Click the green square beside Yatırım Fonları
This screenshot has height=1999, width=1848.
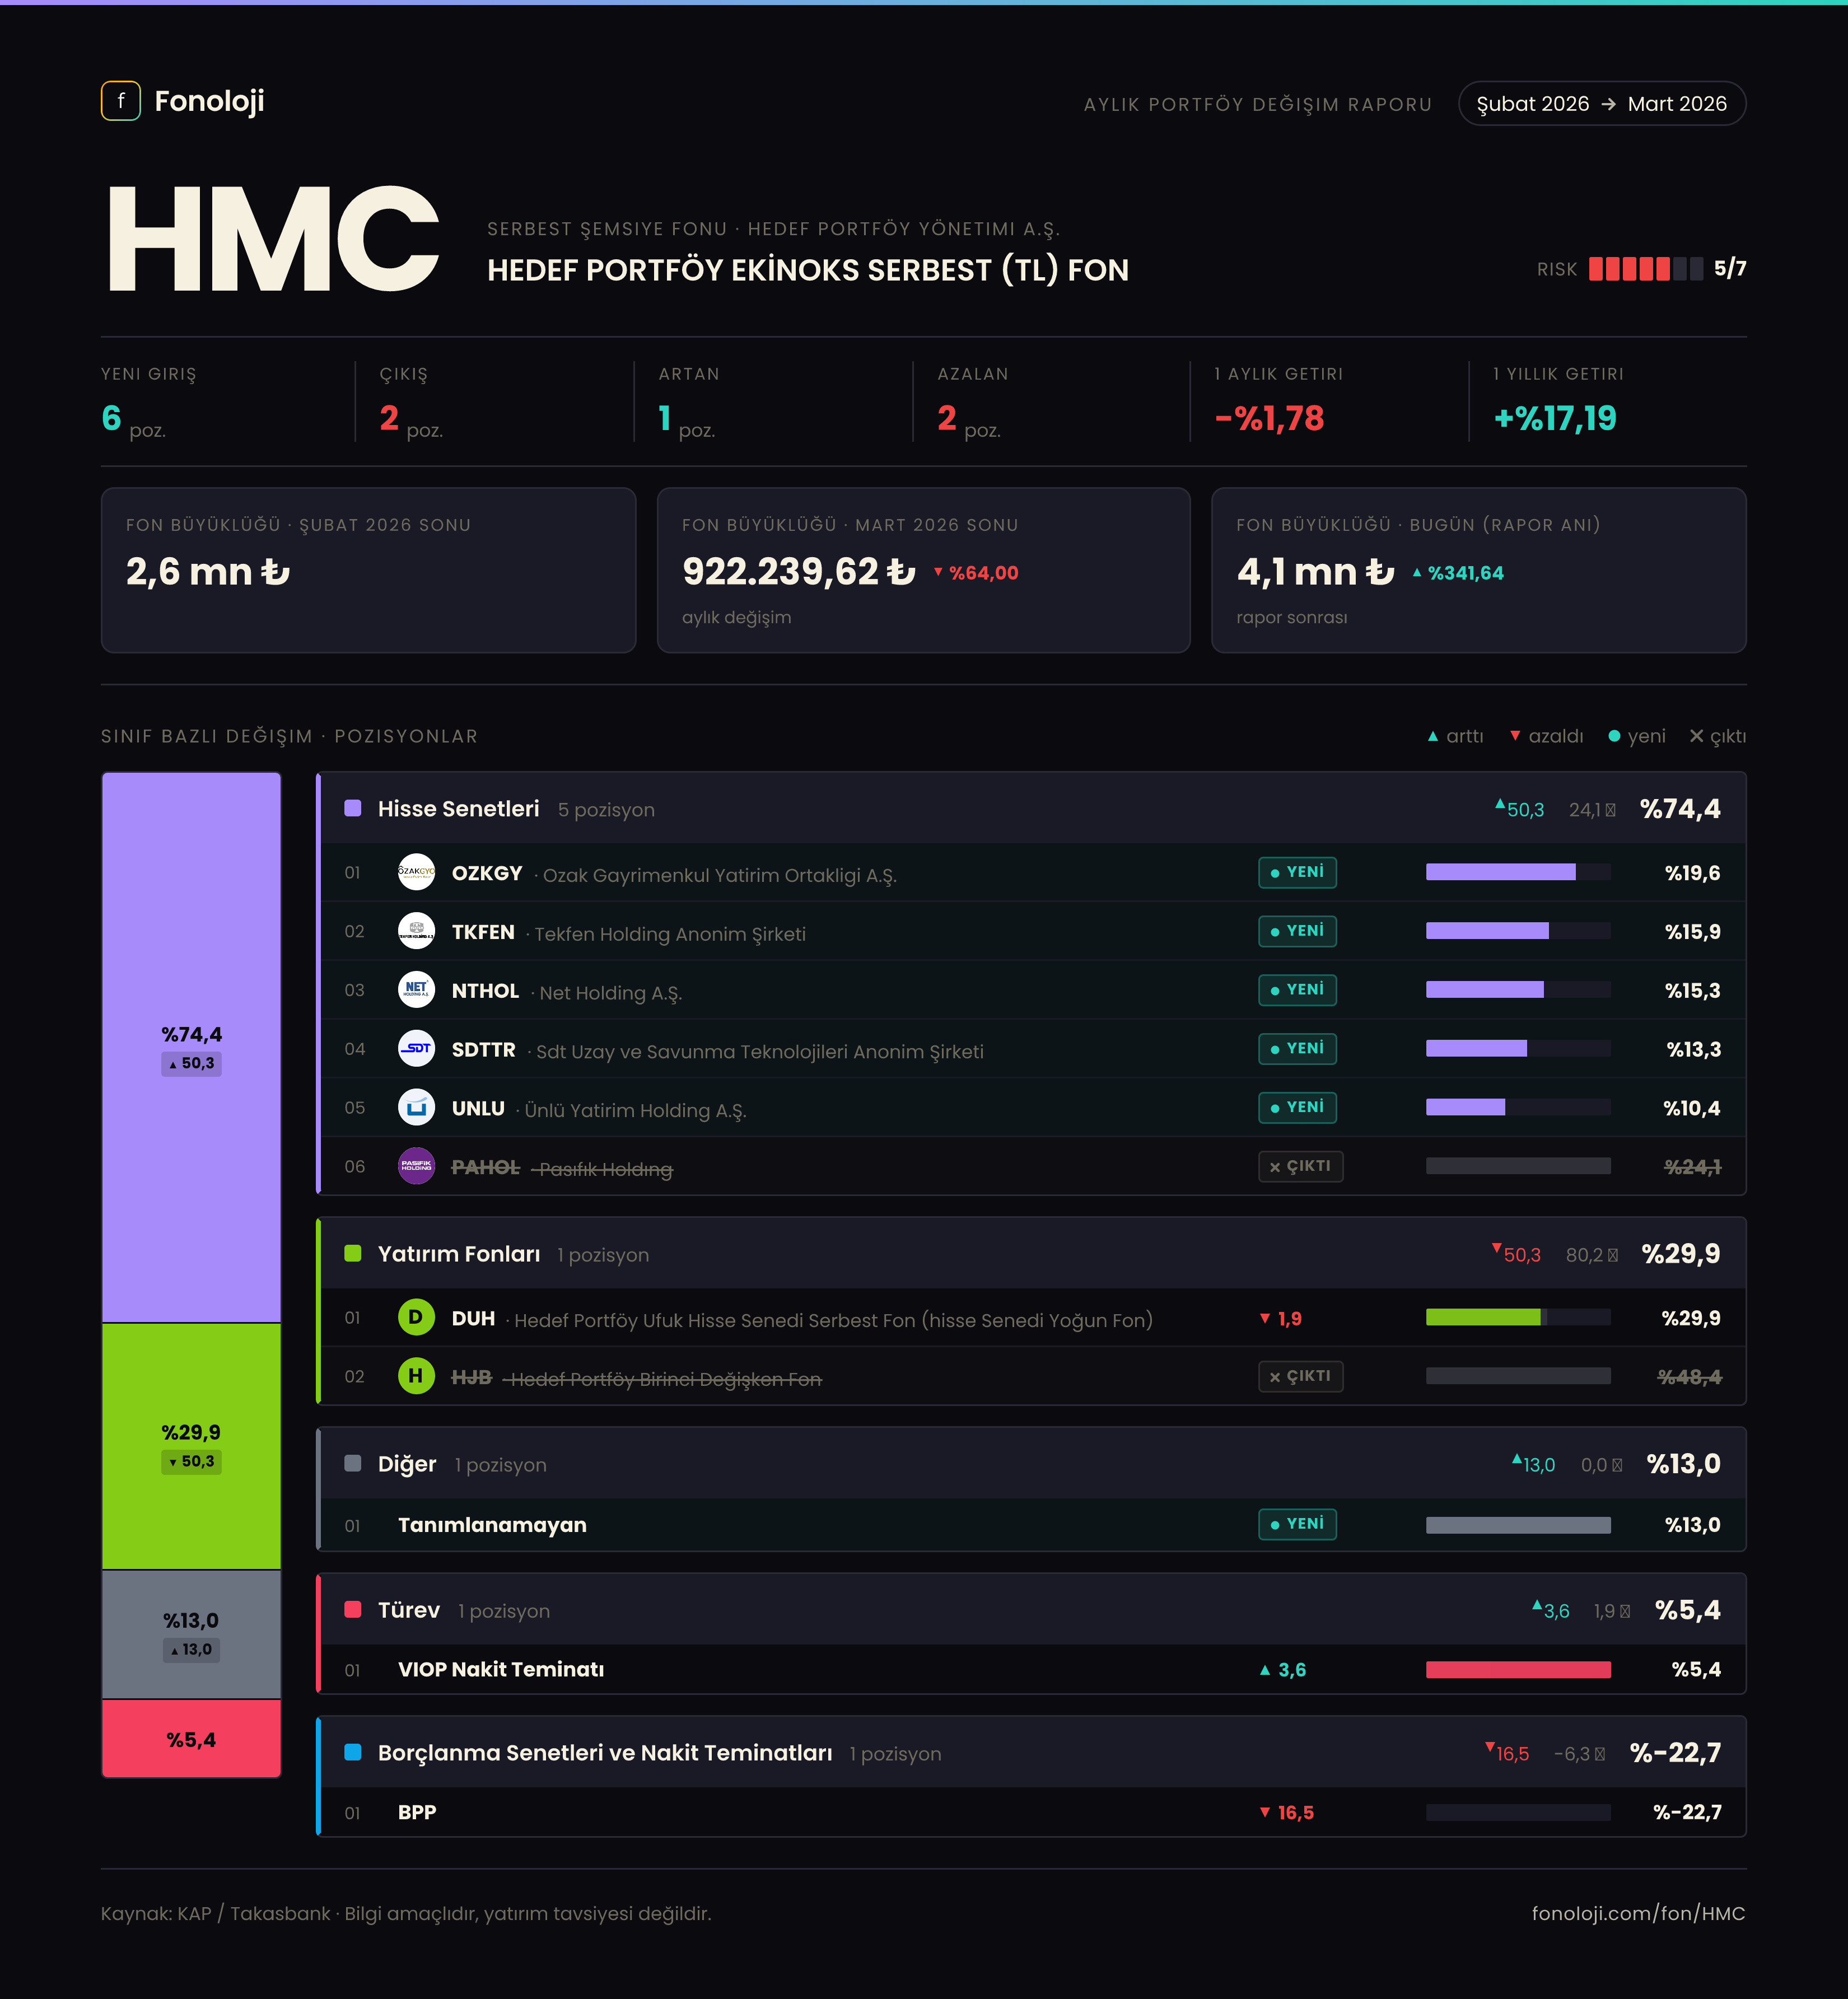tap(353, 1253)
